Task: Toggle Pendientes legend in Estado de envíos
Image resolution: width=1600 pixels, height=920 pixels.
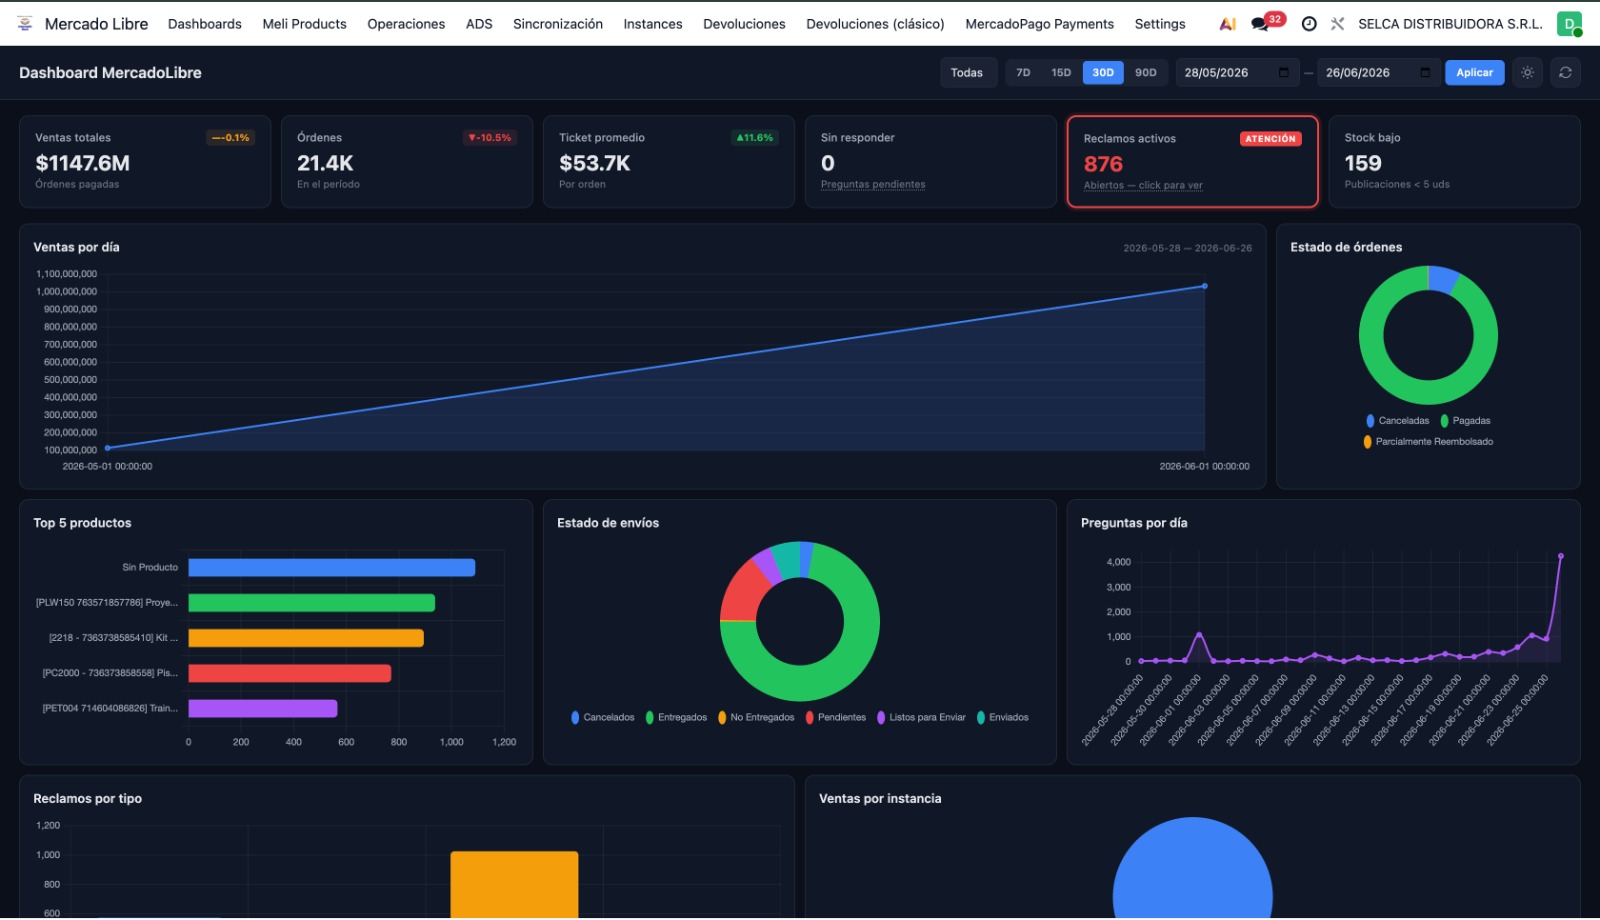Action: click(835, 717)
